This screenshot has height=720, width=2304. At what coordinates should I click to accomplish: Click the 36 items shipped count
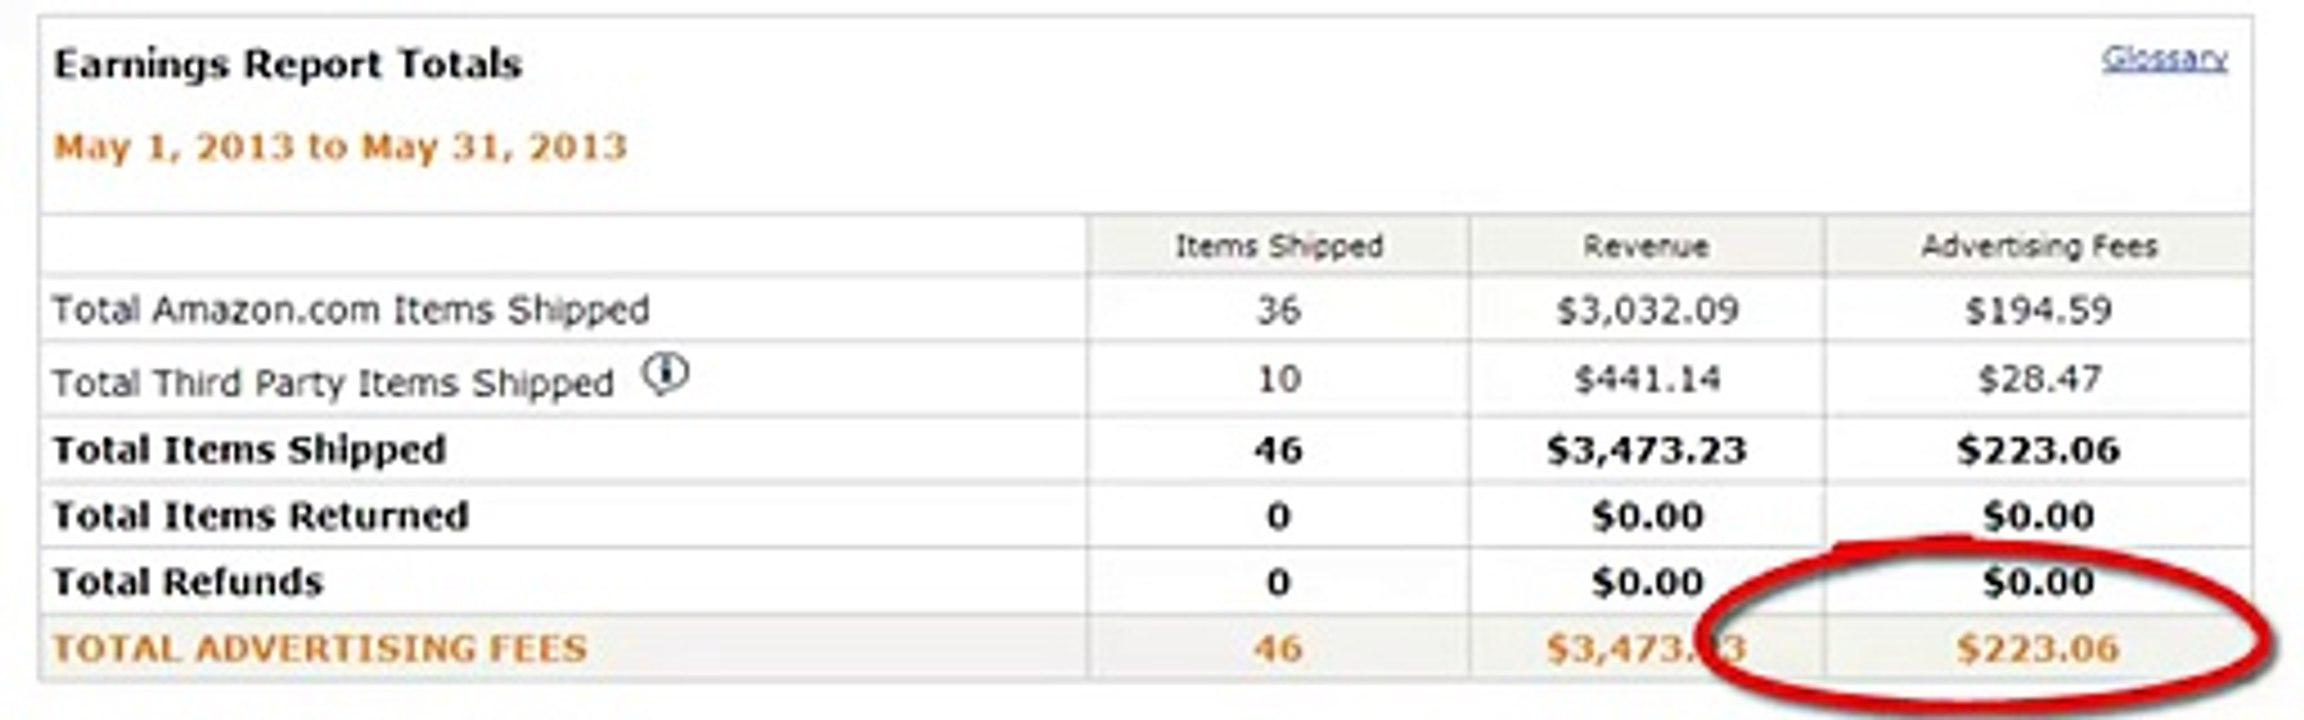pyautogui.click(x=1278, y=310)
